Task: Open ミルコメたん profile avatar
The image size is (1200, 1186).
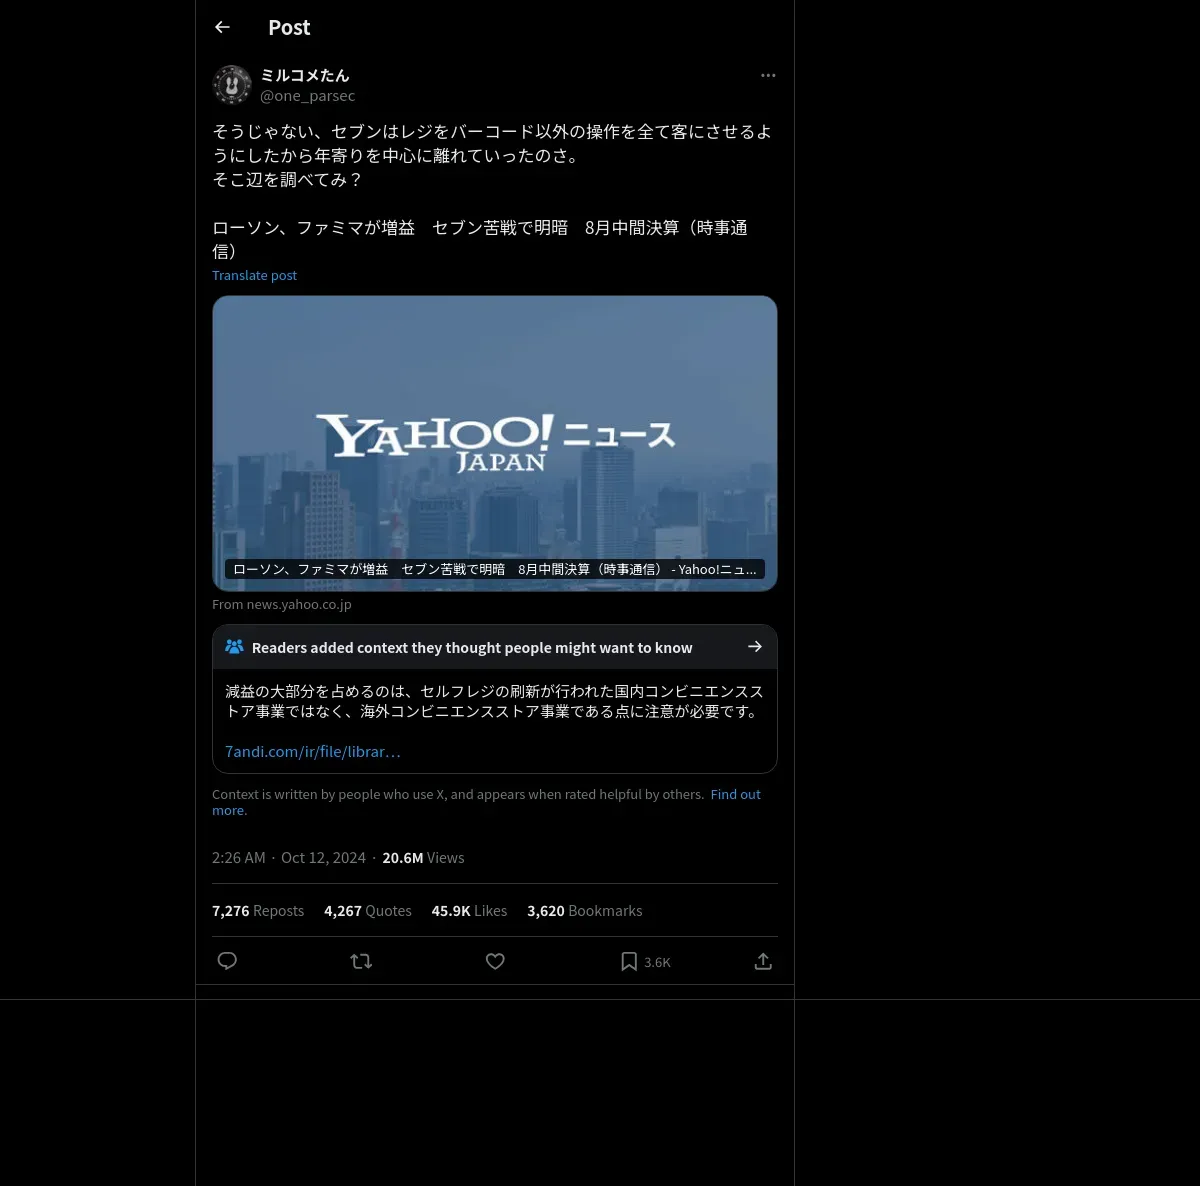Action: point(232,85)
